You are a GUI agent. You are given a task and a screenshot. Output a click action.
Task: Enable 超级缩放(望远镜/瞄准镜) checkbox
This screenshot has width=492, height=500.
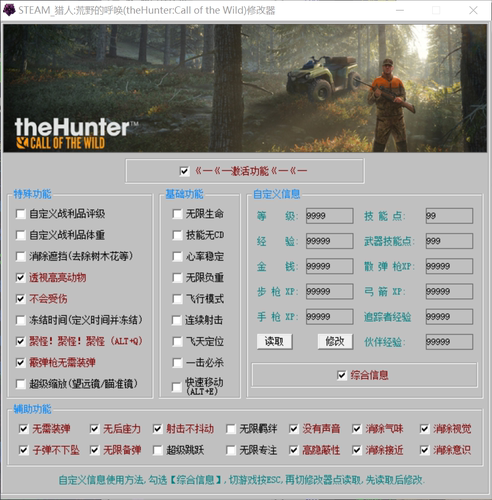pyautogui.click(x=21, y=384)
